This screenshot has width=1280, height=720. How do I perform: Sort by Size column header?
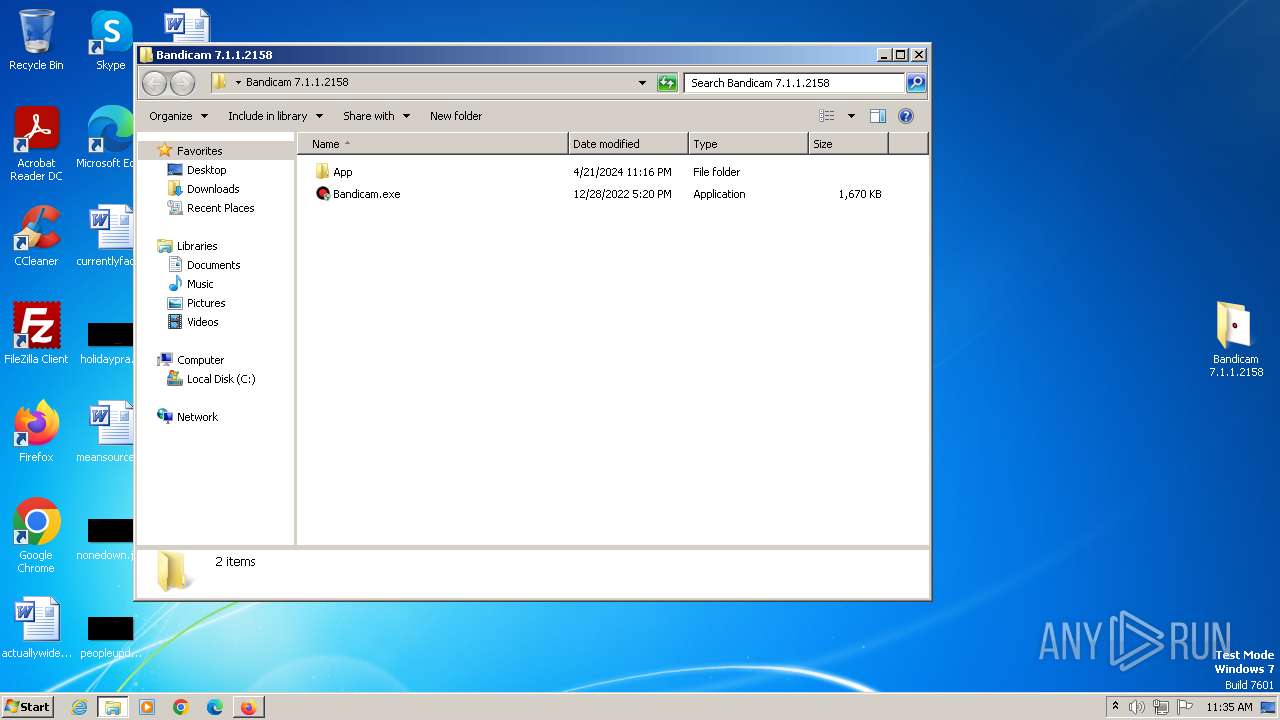[x=848, y=144]
